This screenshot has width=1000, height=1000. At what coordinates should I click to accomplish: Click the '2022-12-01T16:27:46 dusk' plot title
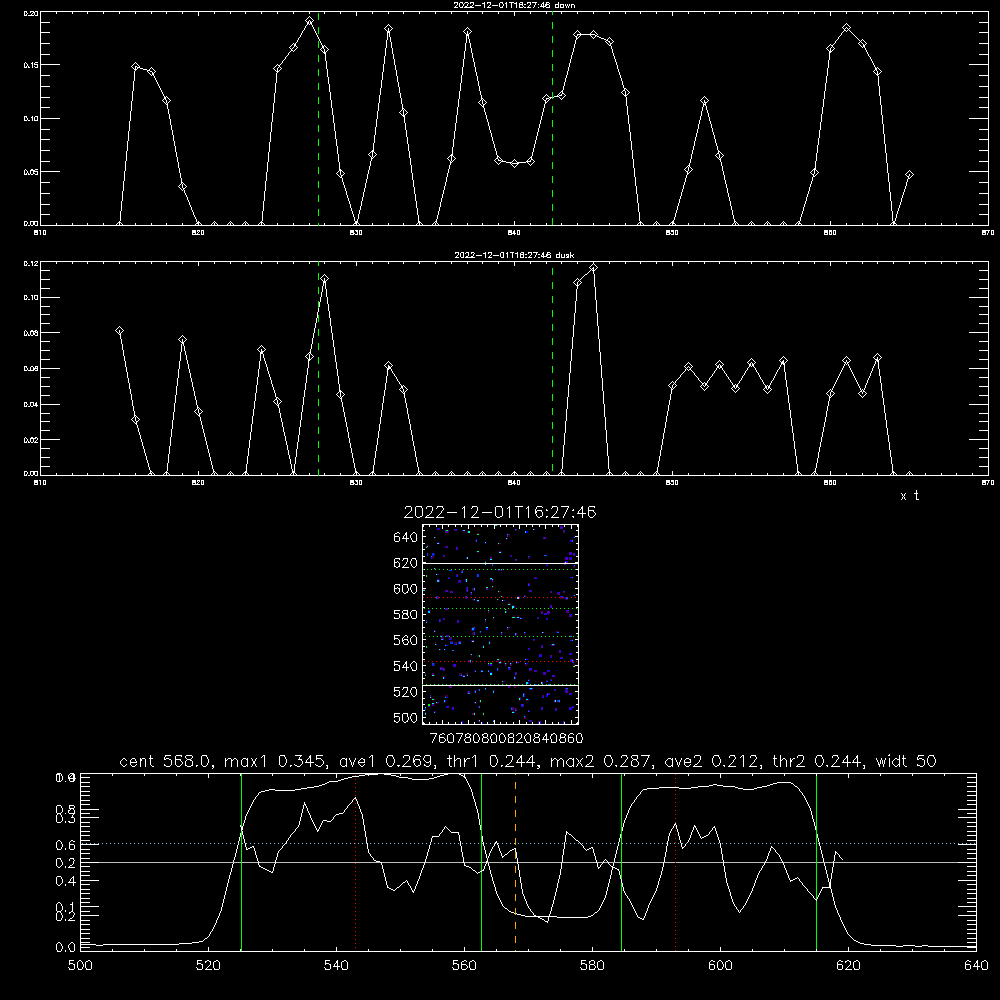pos(514,255)
